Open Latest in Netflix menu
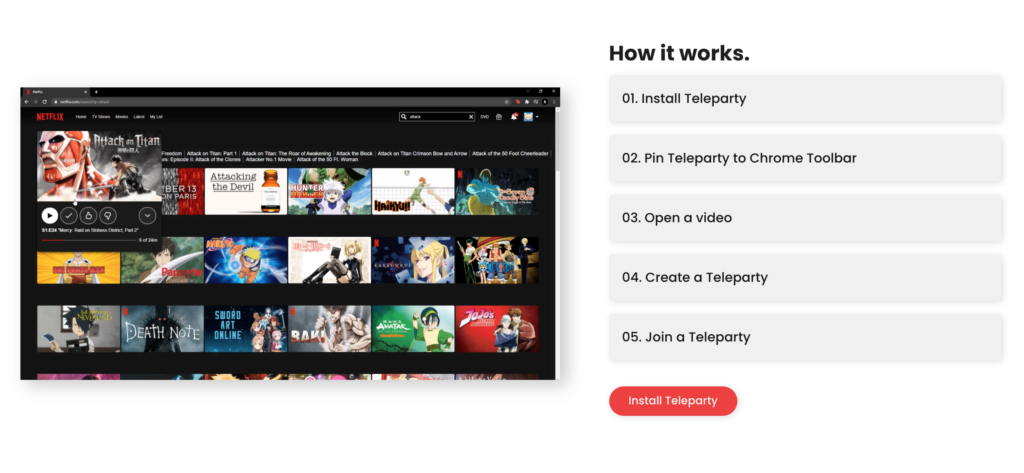 (139, 117)
